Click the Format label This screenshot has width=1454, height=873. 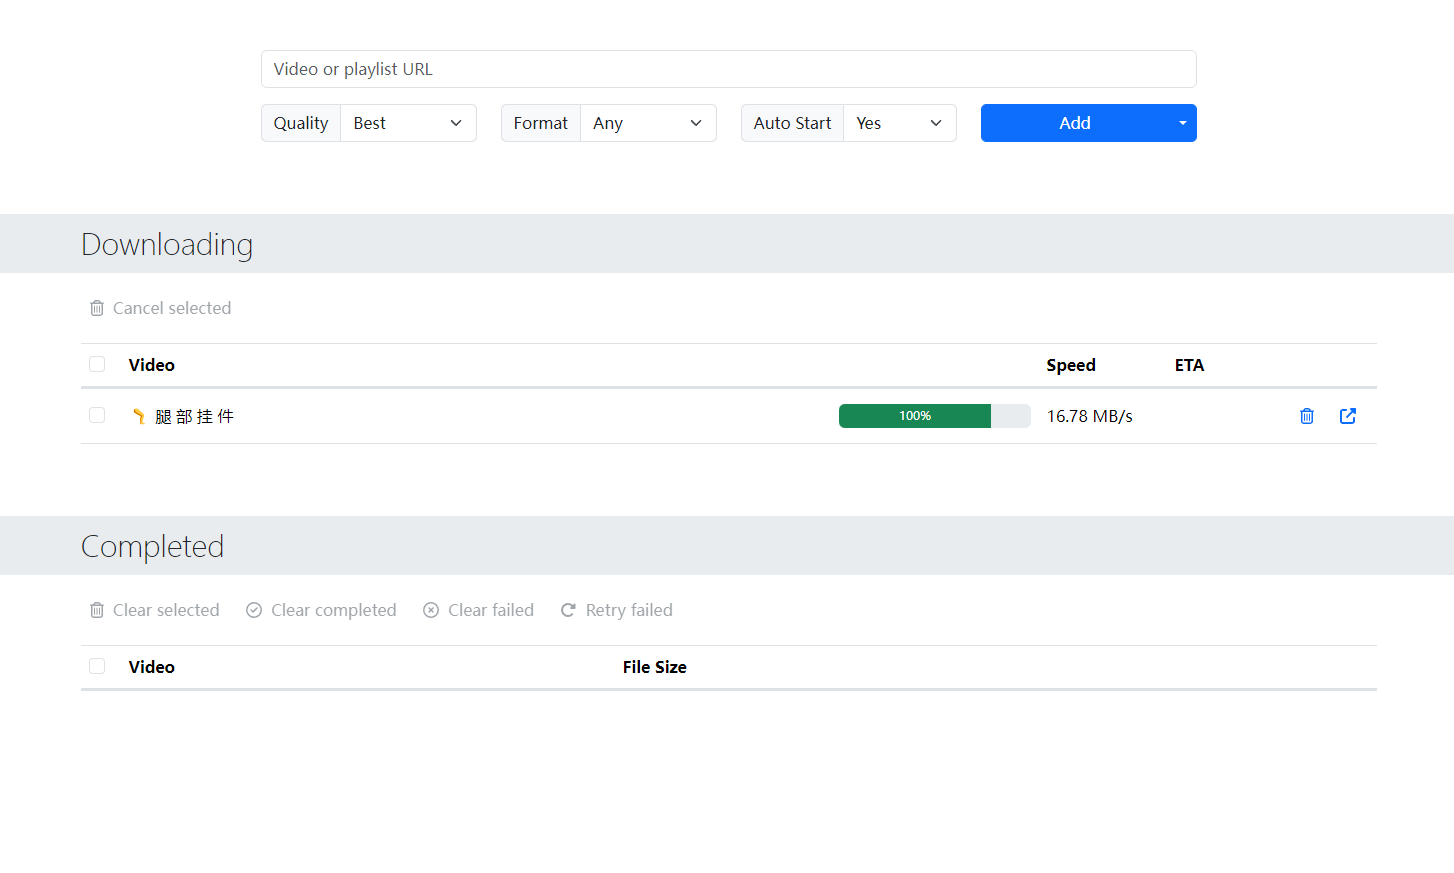click(541, 123)
